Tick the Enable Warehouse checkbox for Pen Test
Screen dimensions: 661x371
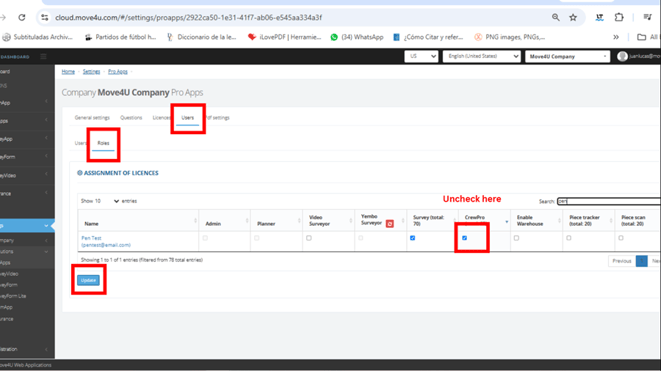tap(516, 238)
